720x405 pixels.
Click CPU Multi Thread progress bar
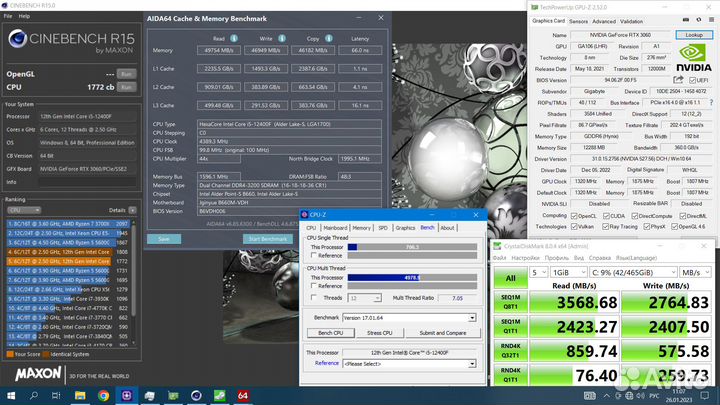(x=412, y=277)
